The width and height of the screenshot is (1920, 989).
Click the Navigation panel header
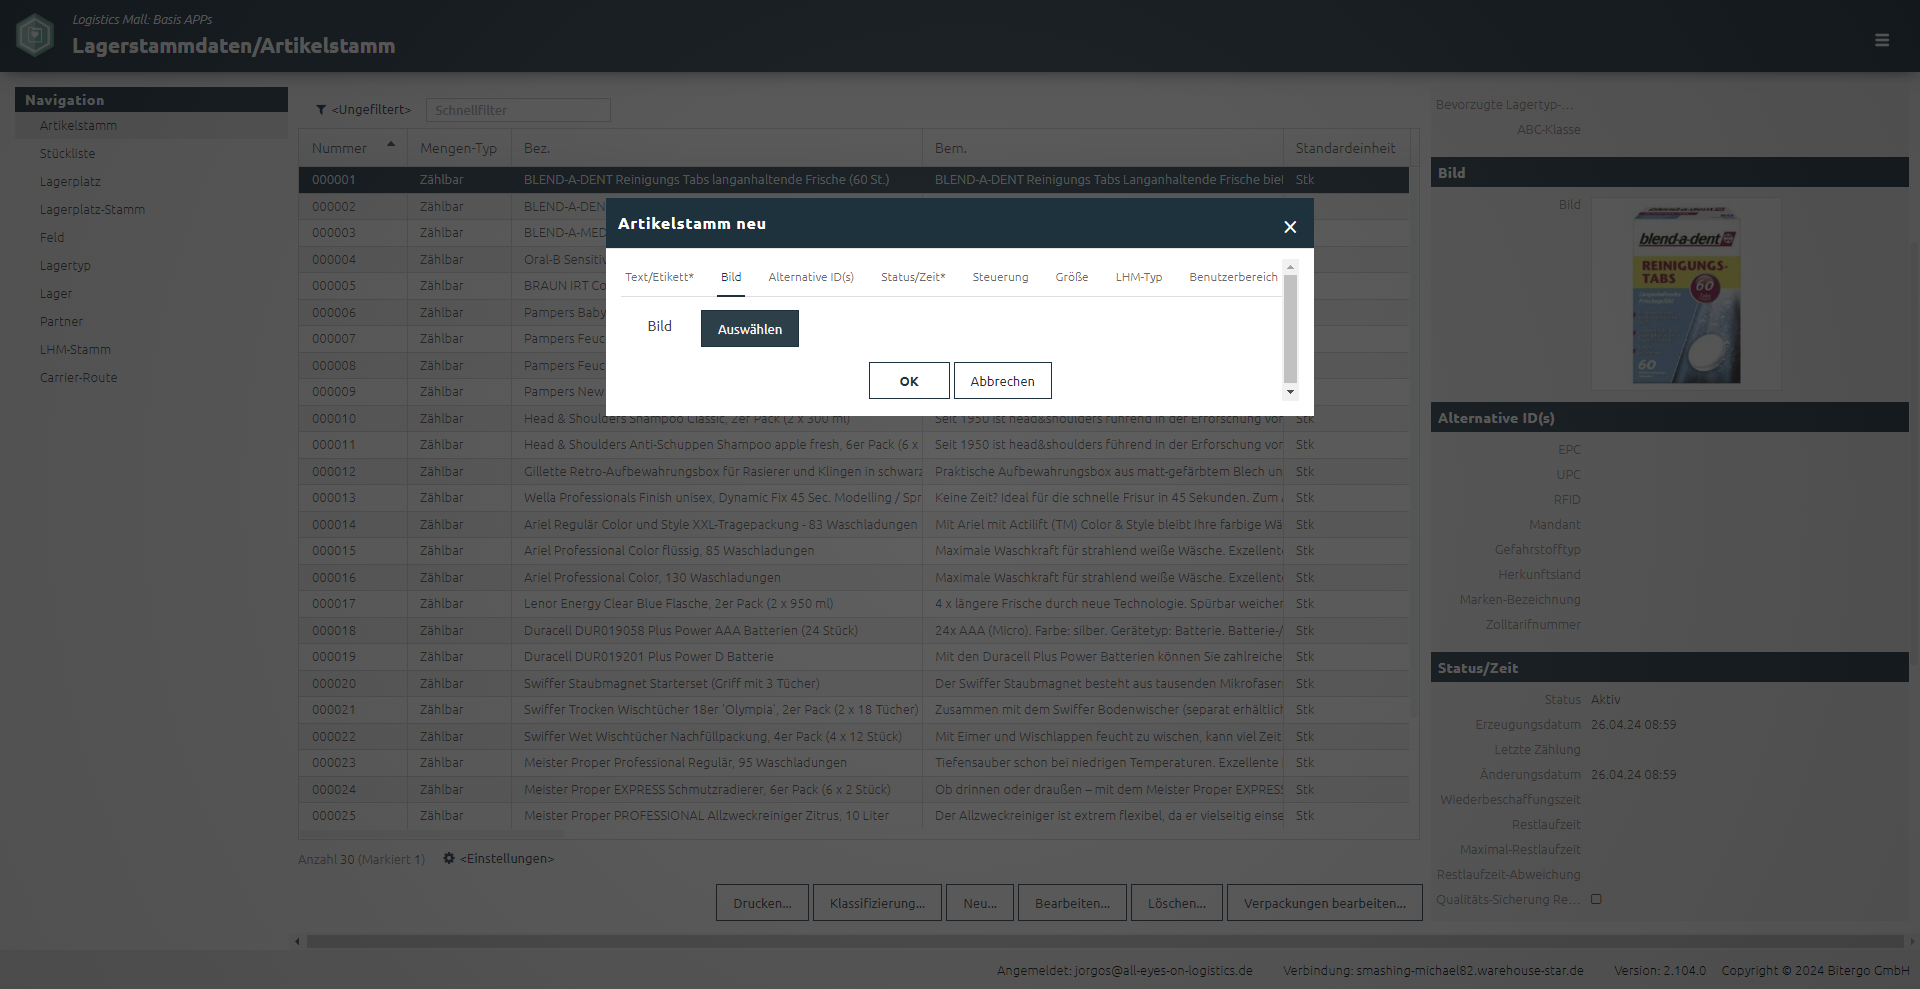coord(151,100)
